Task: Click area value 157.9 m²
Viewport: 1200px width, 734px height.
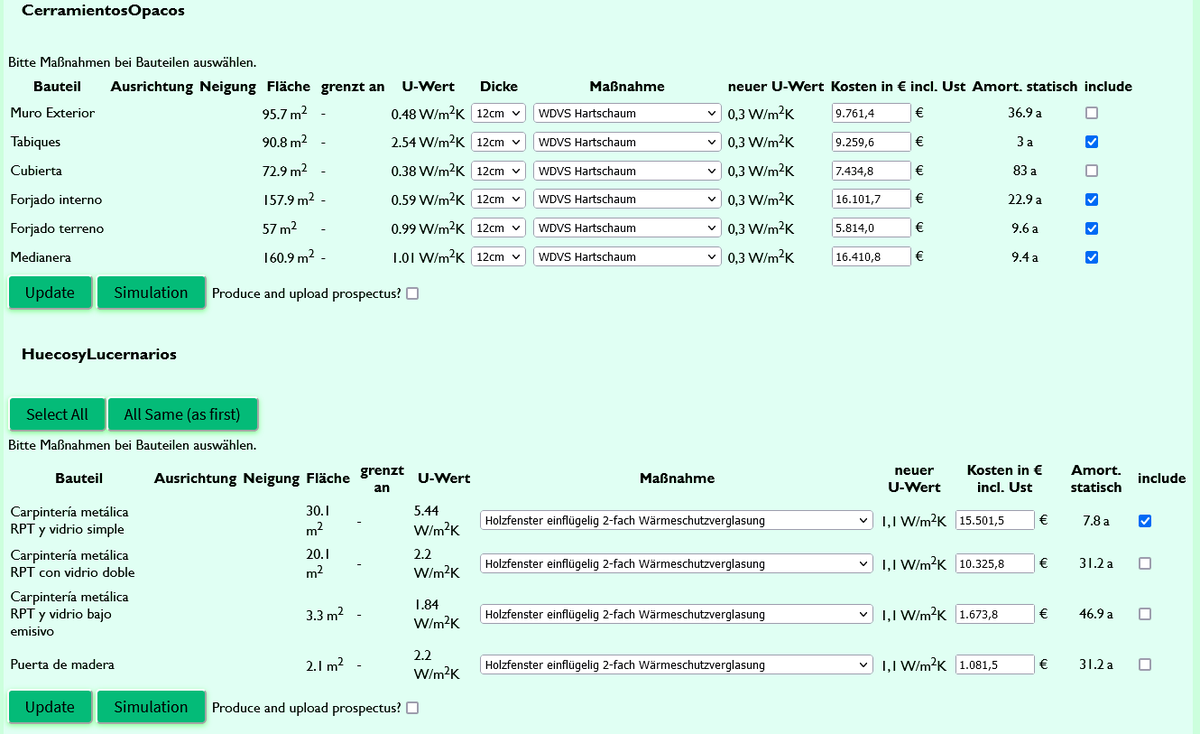Action: click(x=288, y=198)
